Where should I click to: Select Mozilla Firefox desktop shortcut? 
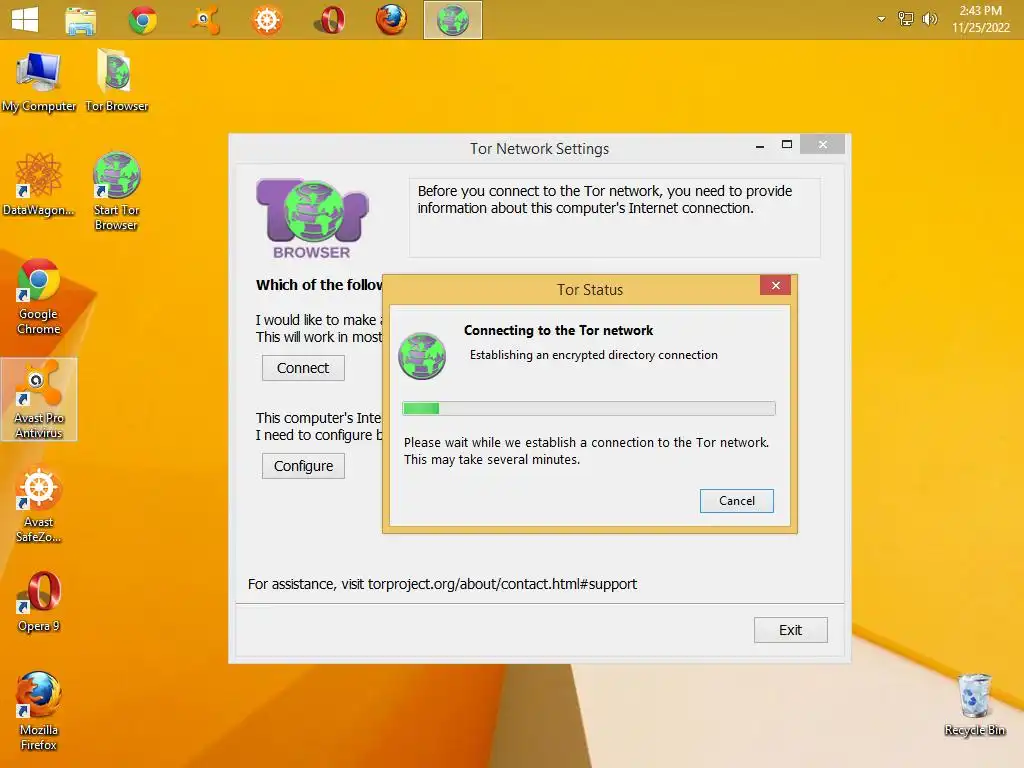39,711
